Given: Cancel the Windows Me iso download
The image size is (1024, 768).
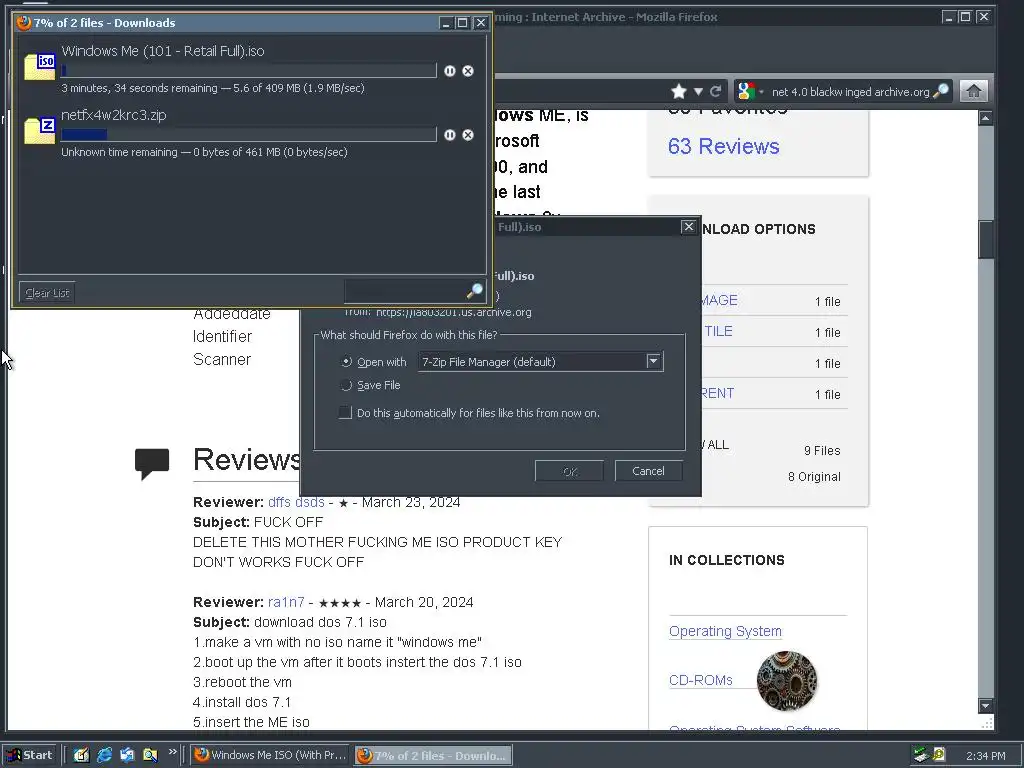Looking at the screenshot, I should coord(468,71).
